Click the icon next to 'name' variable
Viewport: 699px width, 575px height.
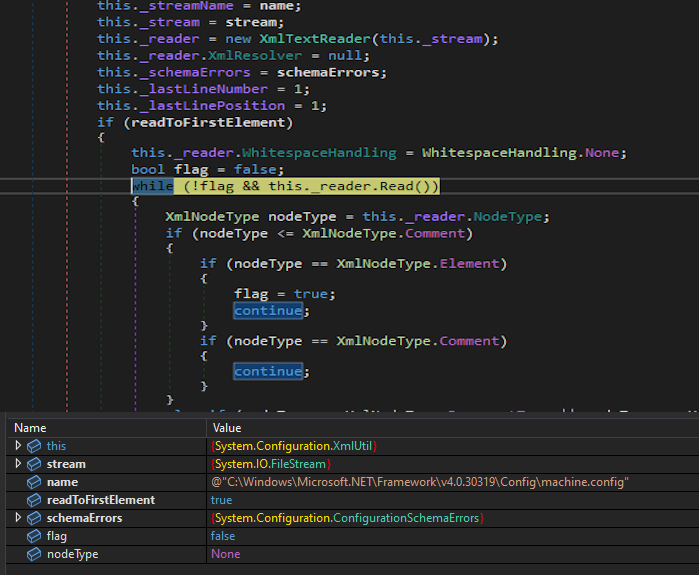click(x=34, y=482)
